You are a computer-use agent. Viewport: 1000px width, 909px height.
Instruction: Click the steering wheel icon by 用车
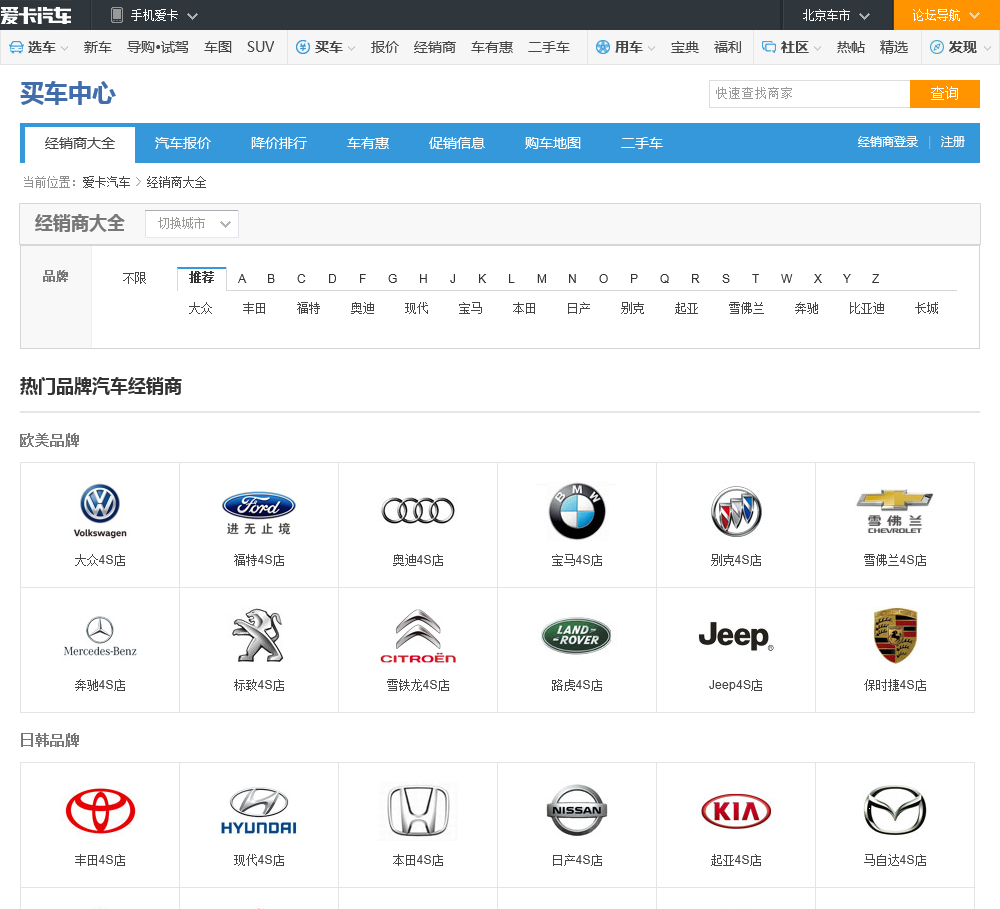point(603,47)
